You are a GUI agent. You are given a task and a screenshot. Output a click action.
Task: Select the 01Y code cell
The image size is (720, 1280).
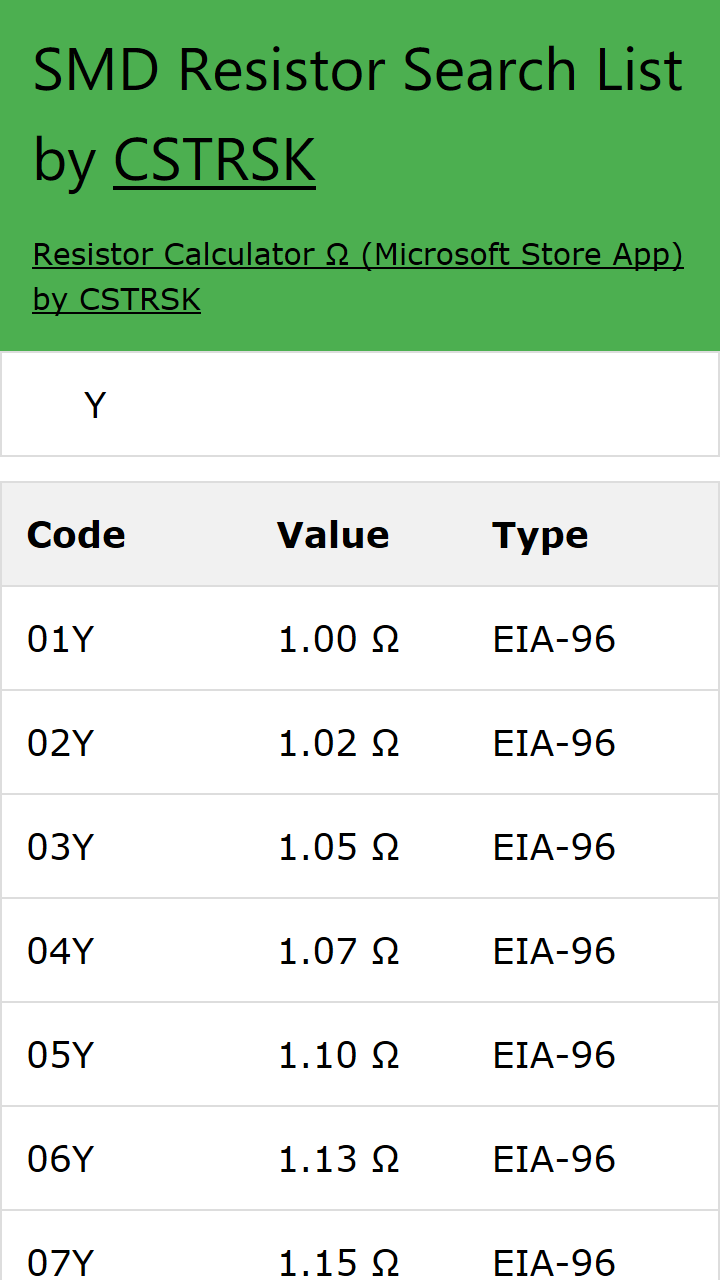pyautogui.click(x=60, y=639)
